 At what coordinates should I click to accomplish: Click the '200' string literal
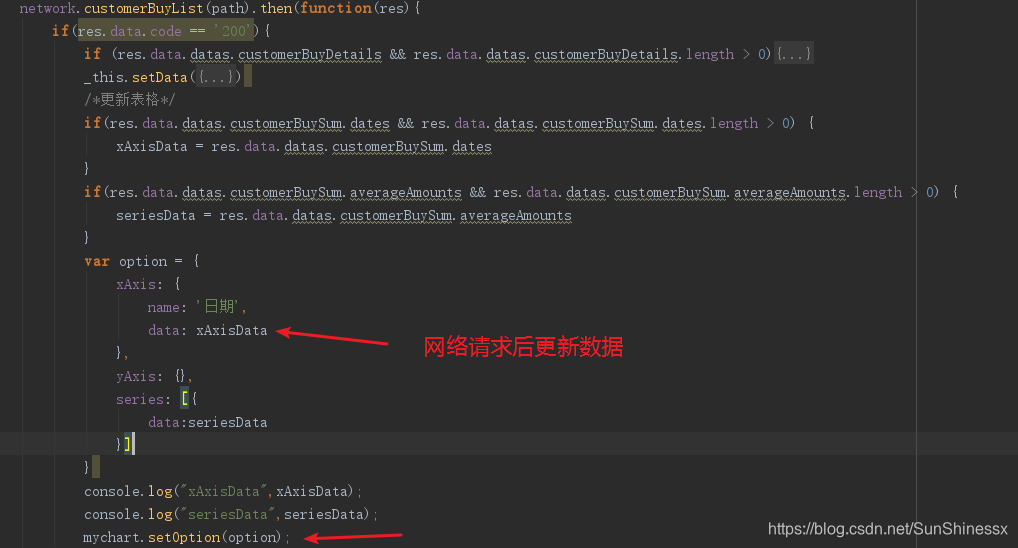234,31
